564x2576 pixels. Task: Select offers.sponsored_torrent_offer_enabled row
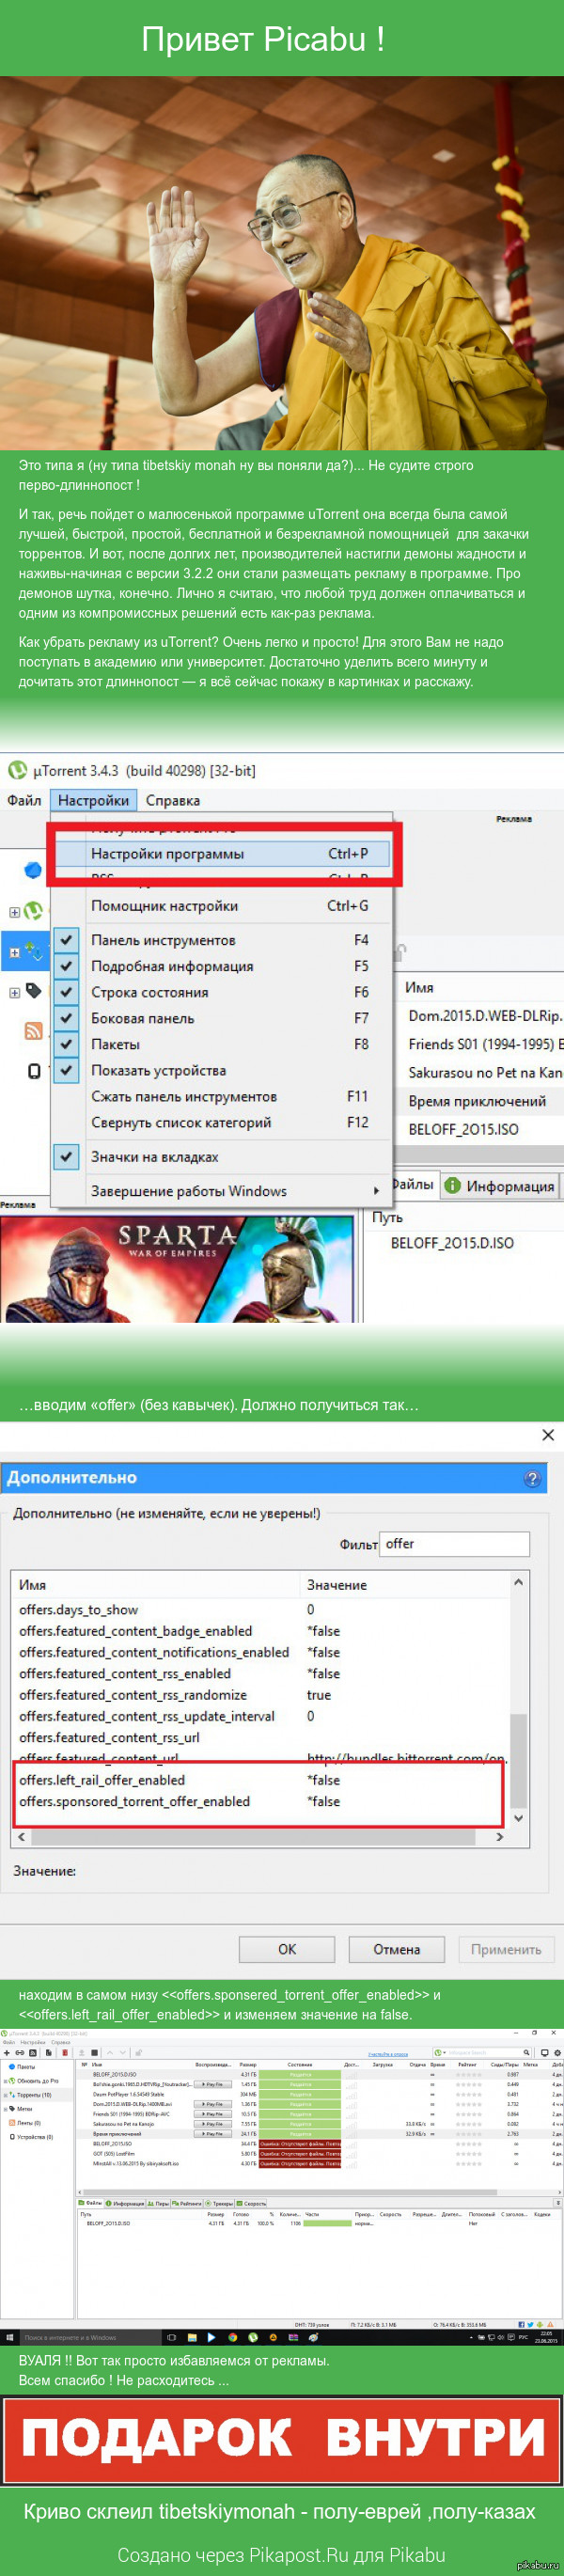pos(260,1801)
